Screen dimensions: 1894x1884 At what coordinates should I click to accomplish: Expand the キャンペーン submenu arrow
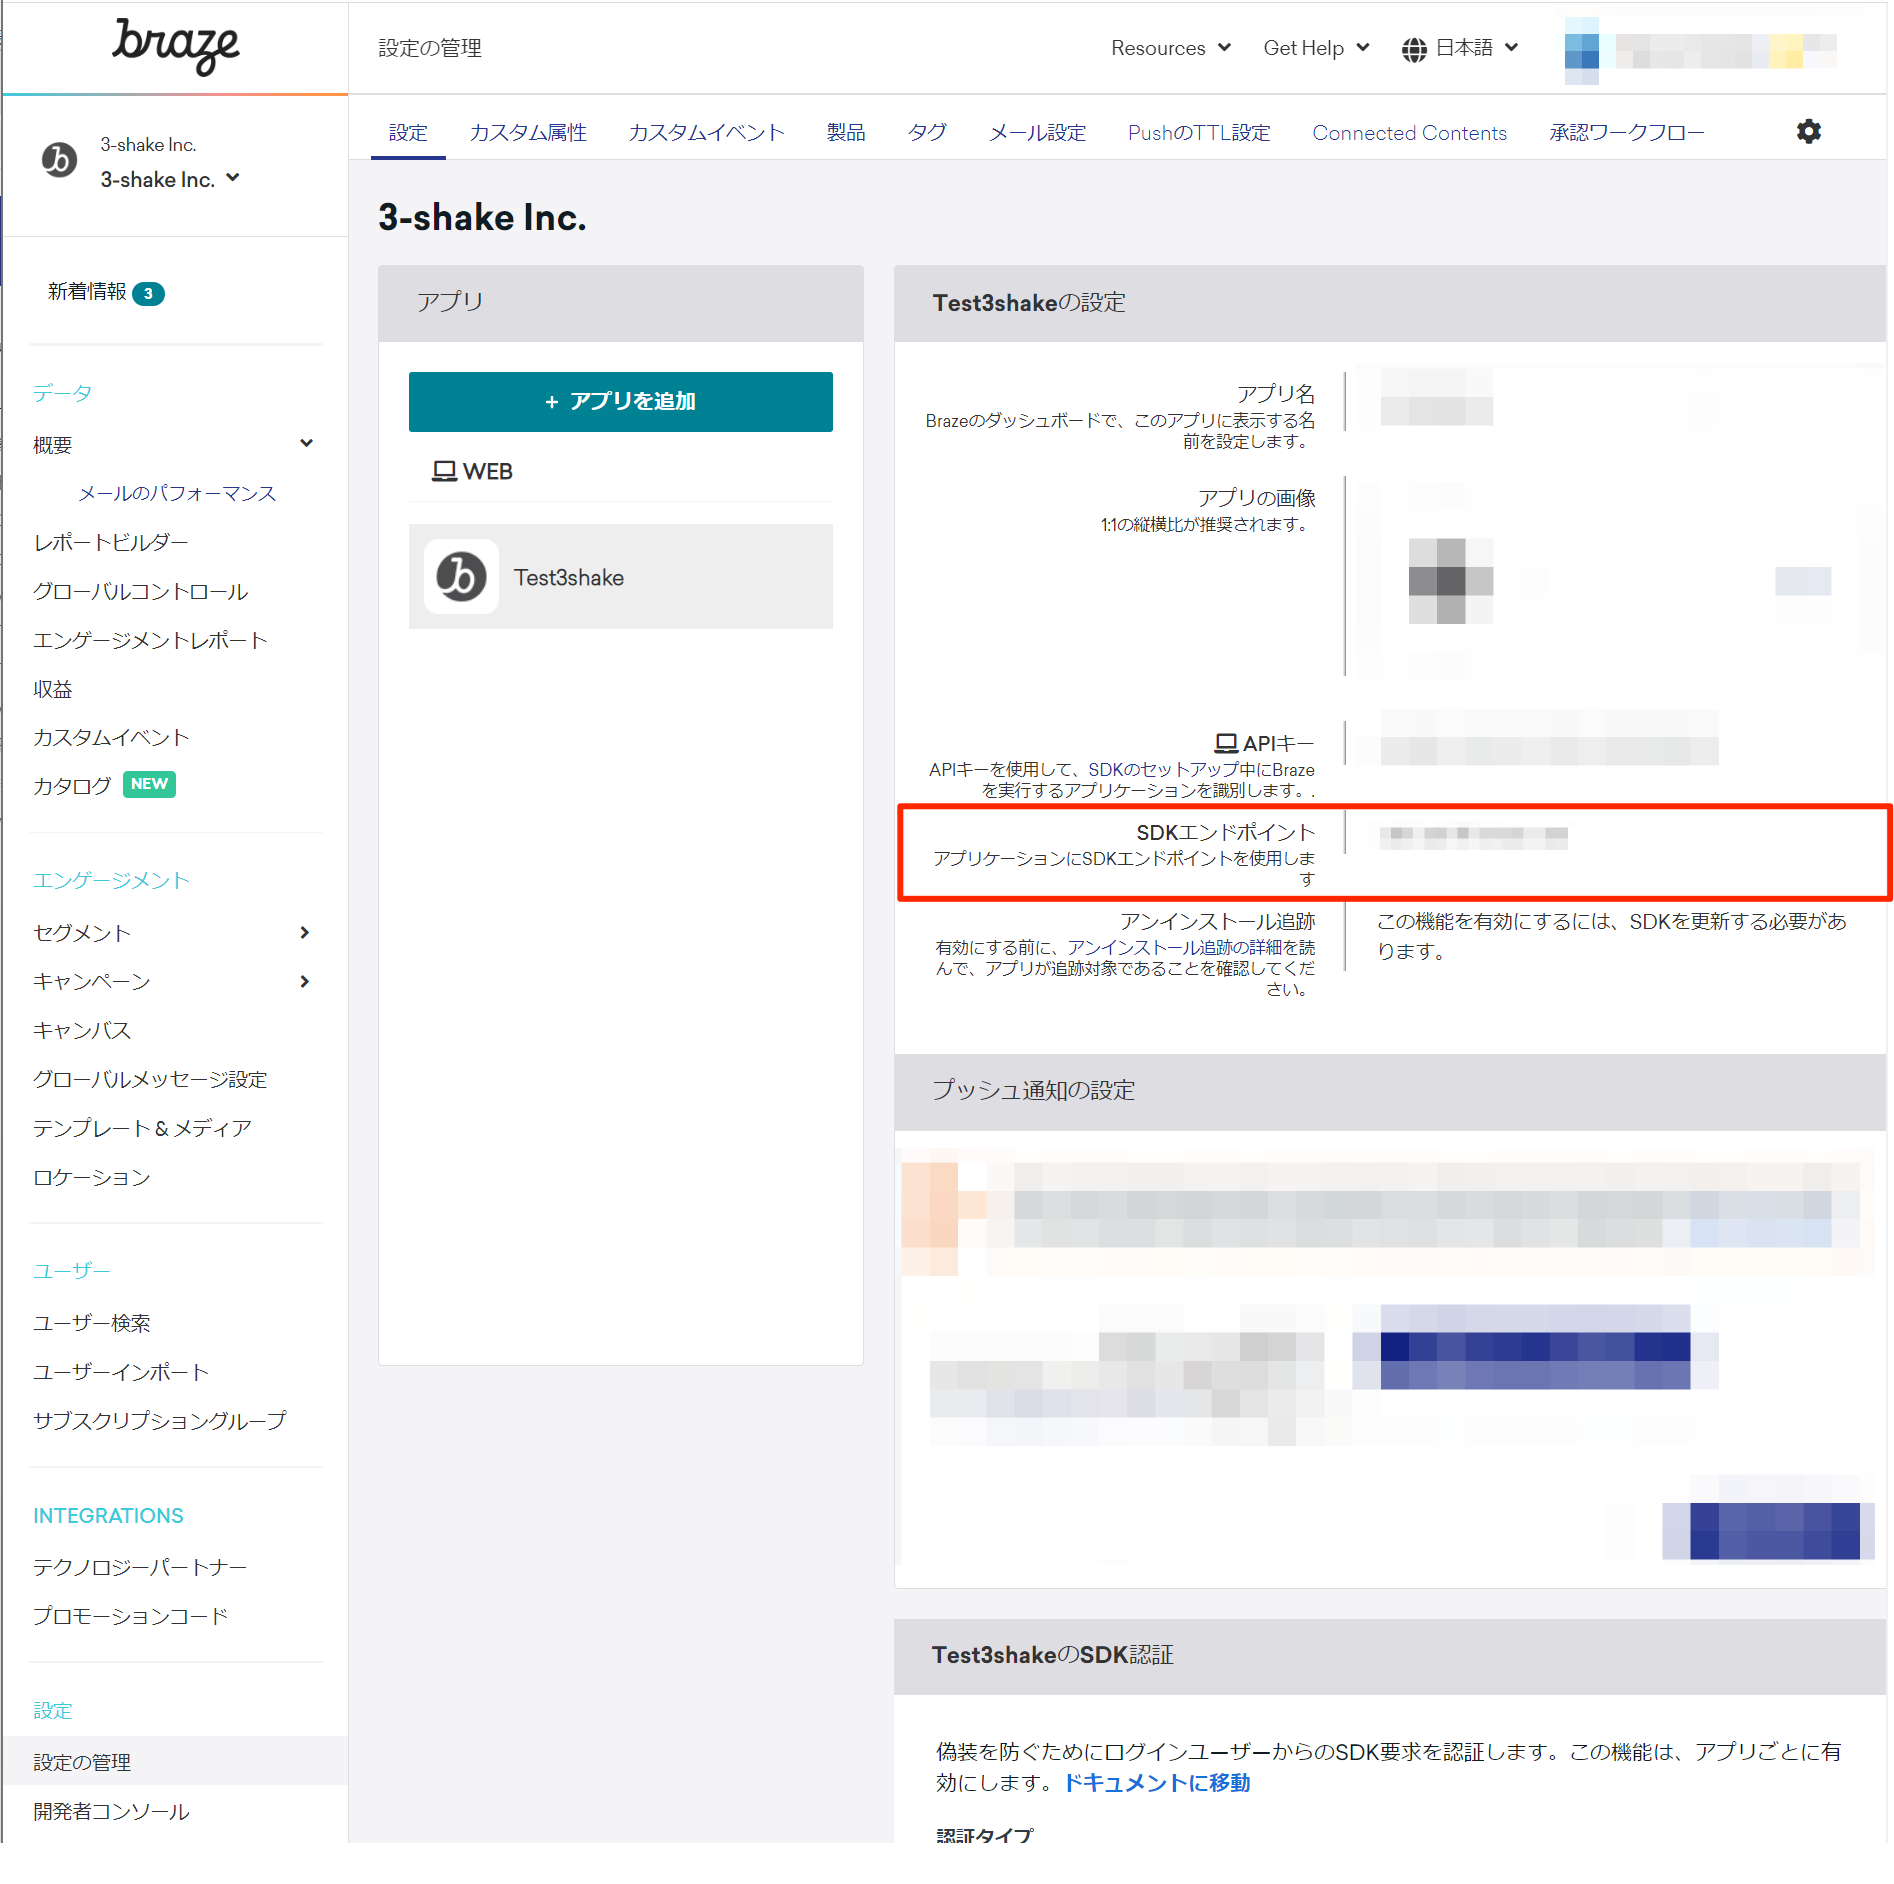click(304, 981)
